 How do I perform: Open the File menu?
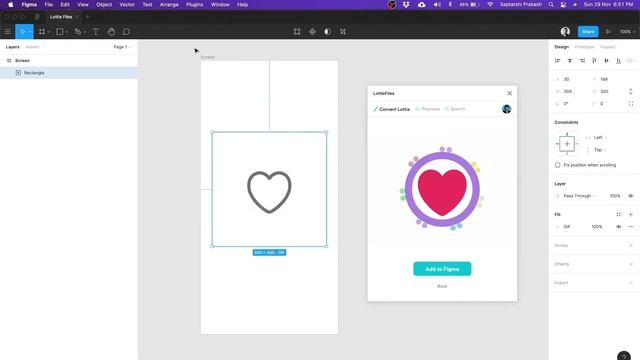coord(49,4)
